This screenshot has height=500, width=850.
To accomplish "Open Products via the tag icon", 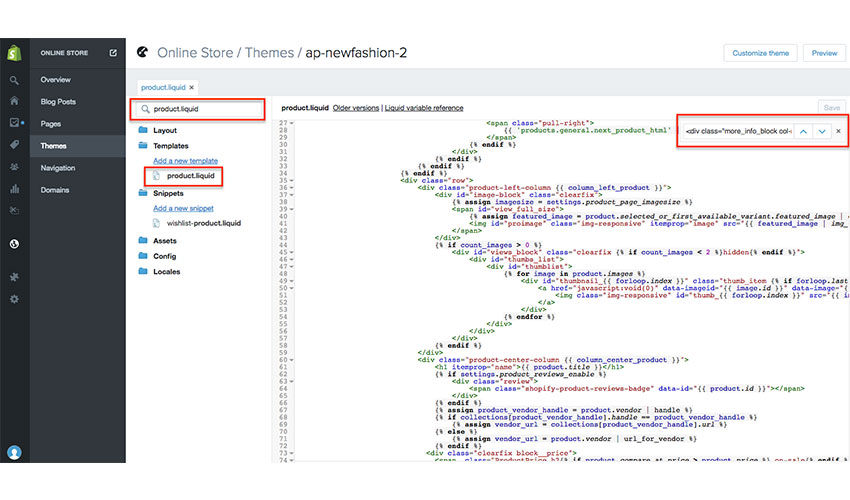I will [x=14, y=145].
